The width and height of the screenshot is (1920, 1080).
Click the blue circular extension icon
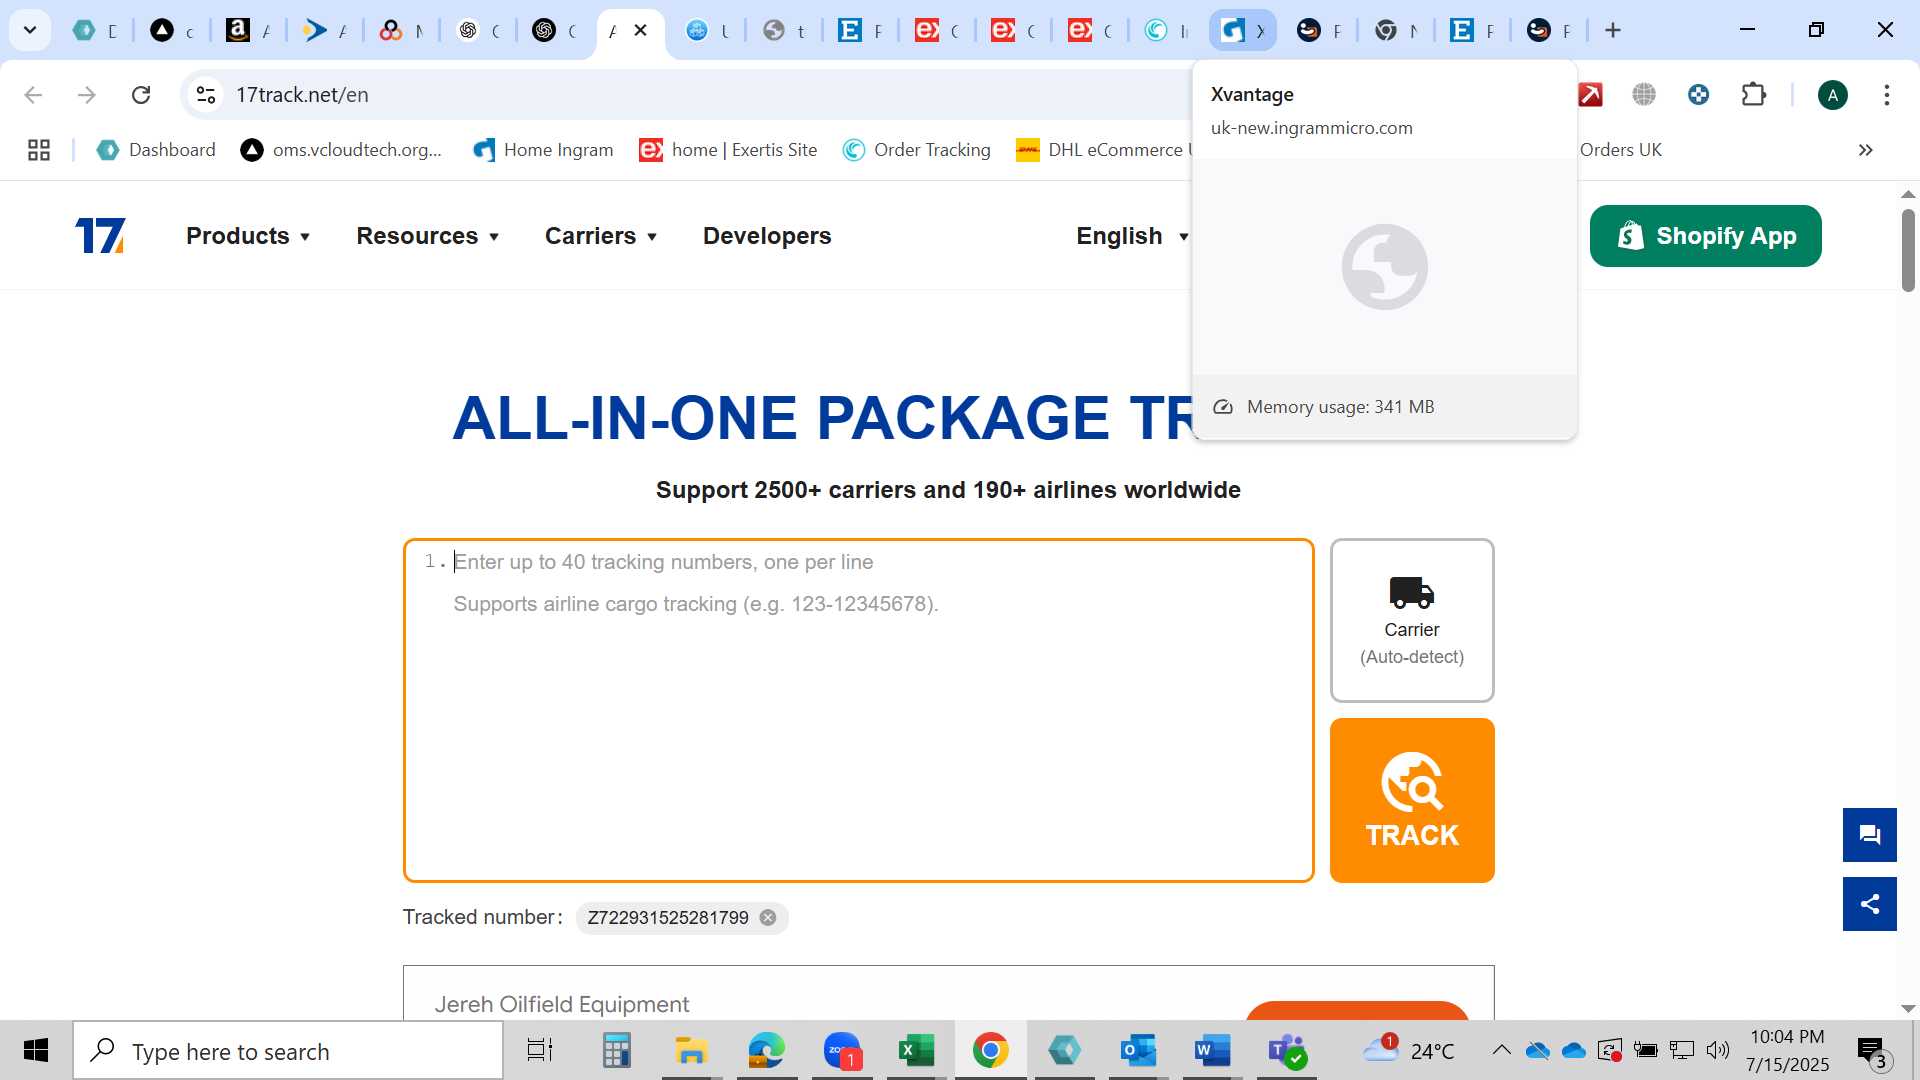coord(1698,95)
